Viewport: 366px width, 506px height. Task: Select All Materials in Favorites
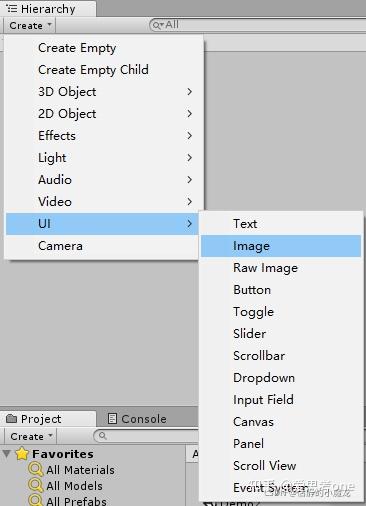point(80,470)
